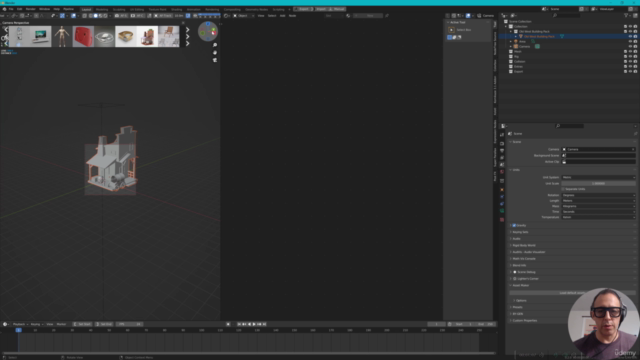Click the viewport zoom magnifier icon
This screenshot has width=640, height=360.
tap(215, 45)
